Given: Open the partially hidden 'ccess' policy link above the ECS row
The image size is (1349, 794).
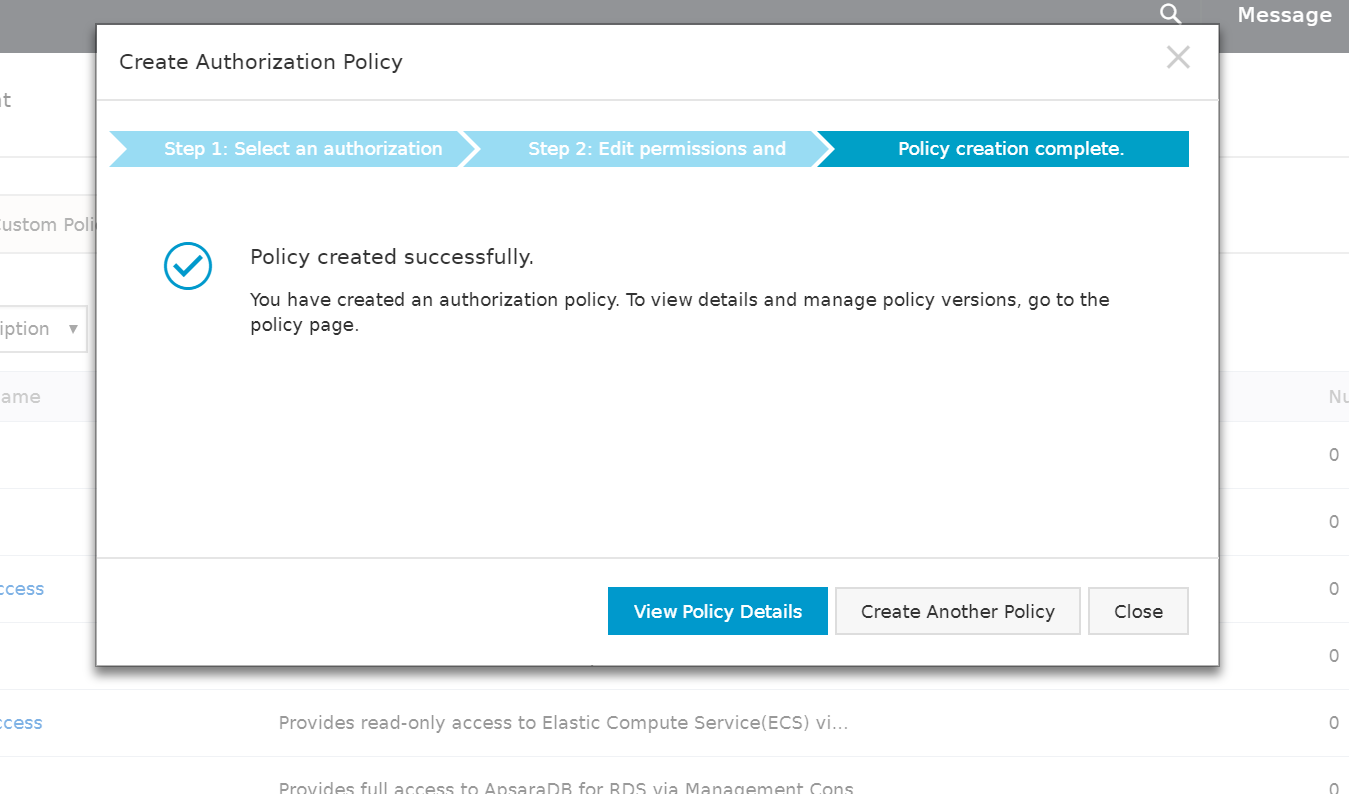Looking at the screenshot, I should click(22, 589).
